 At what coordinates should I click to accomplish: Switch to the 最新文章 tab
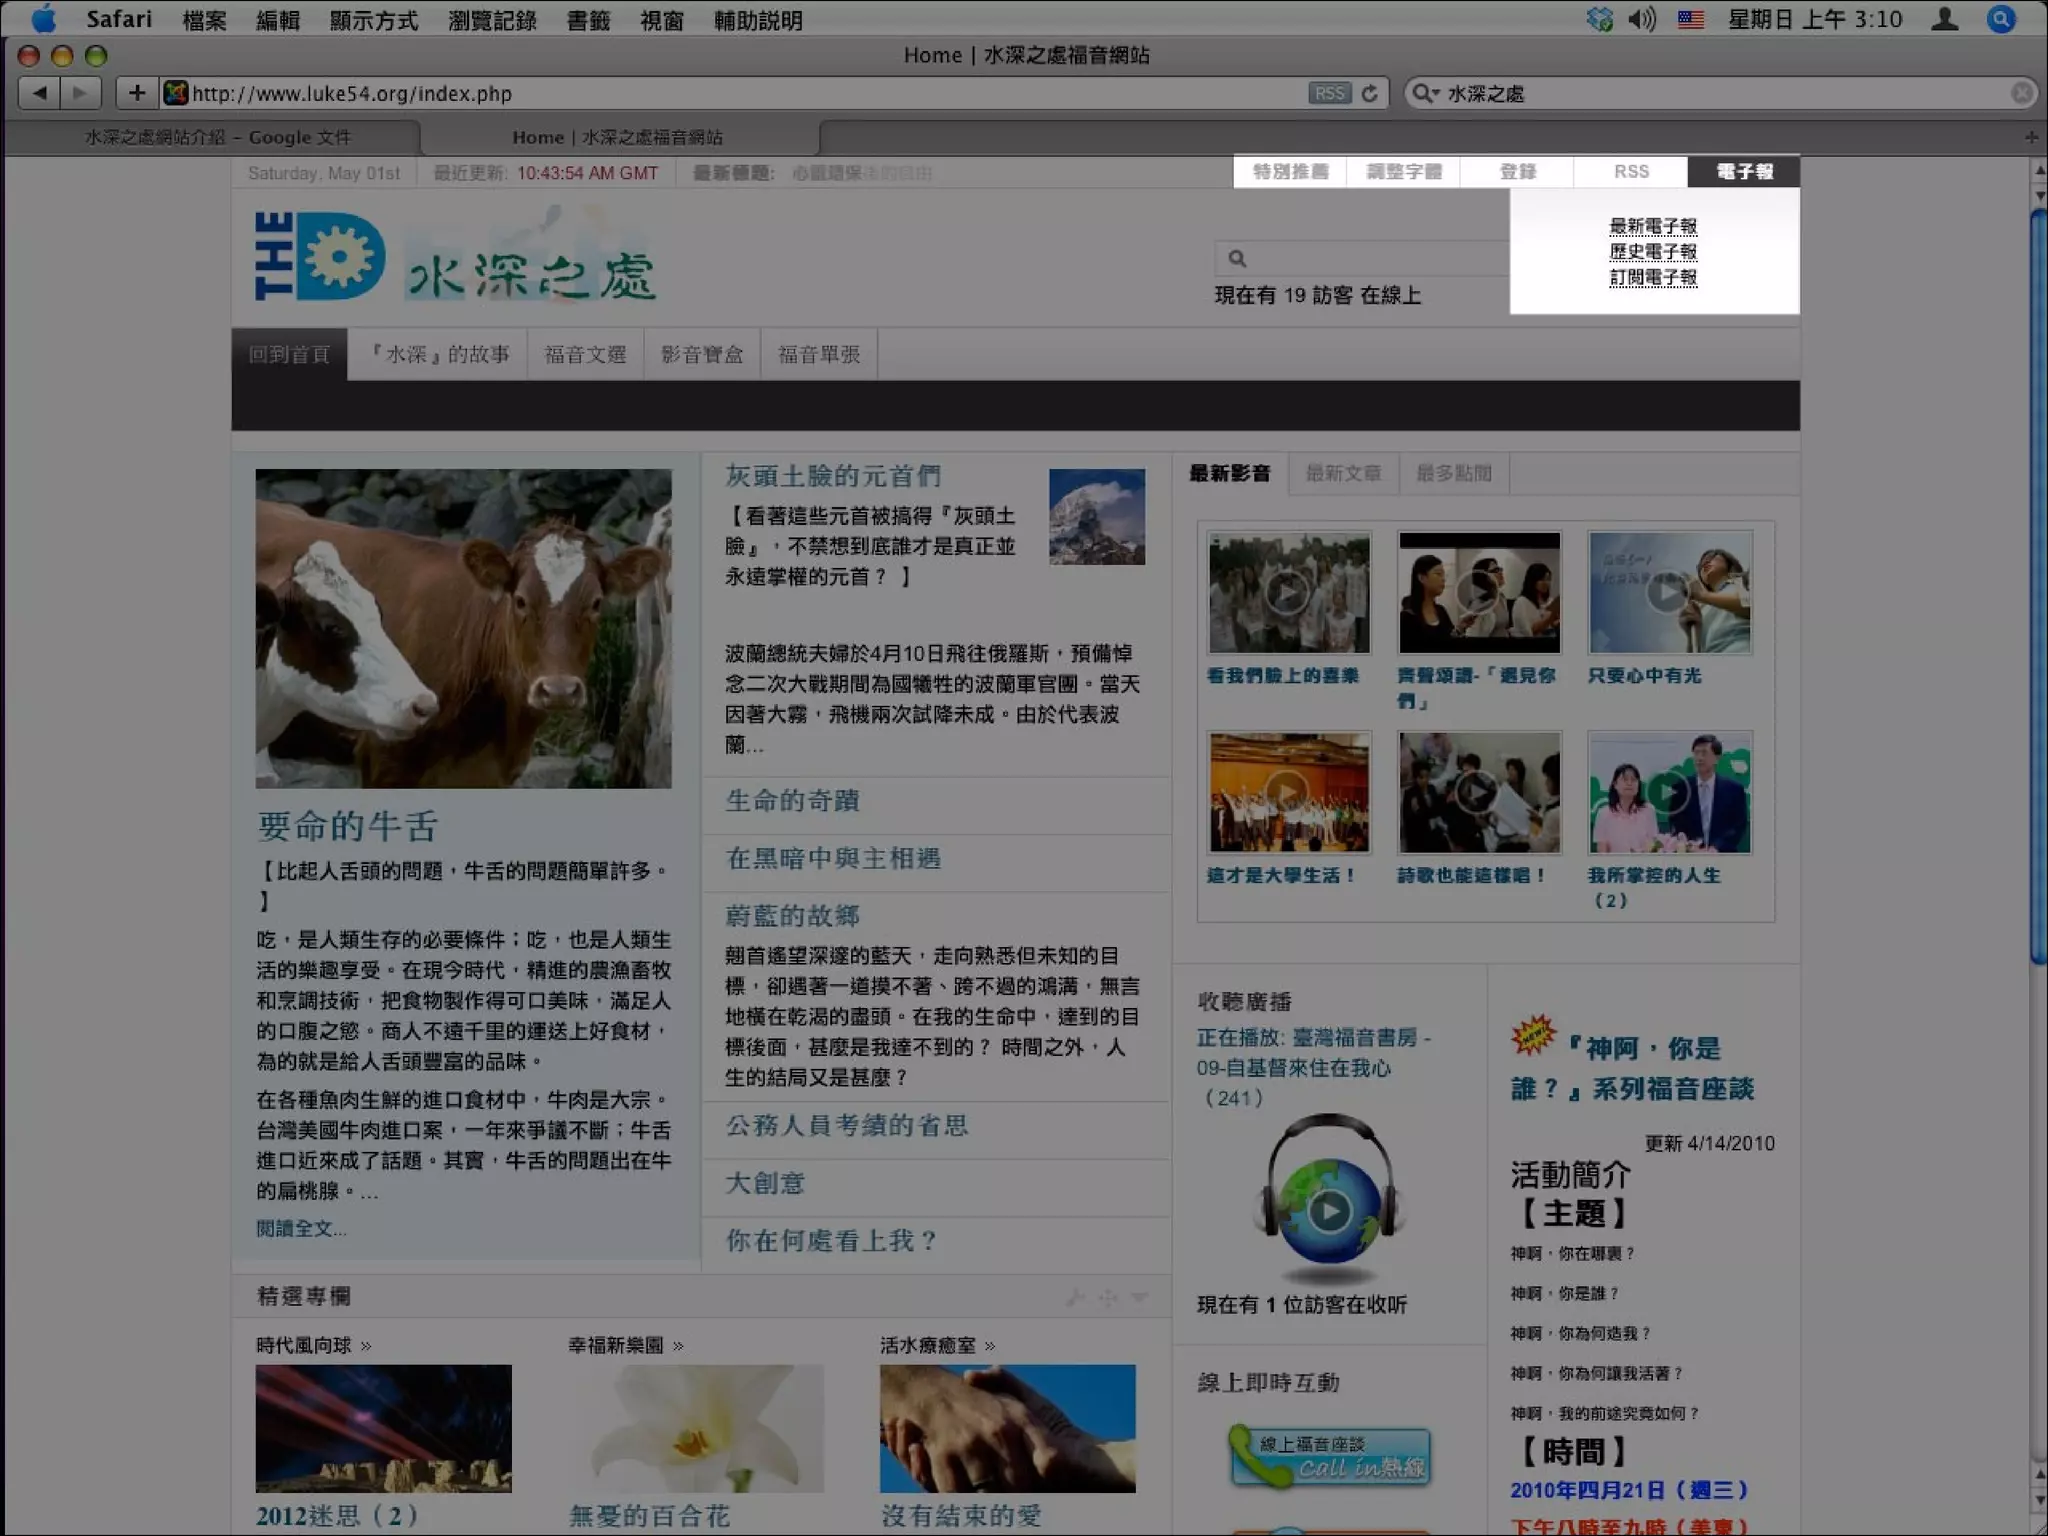tap(1343, 473)
